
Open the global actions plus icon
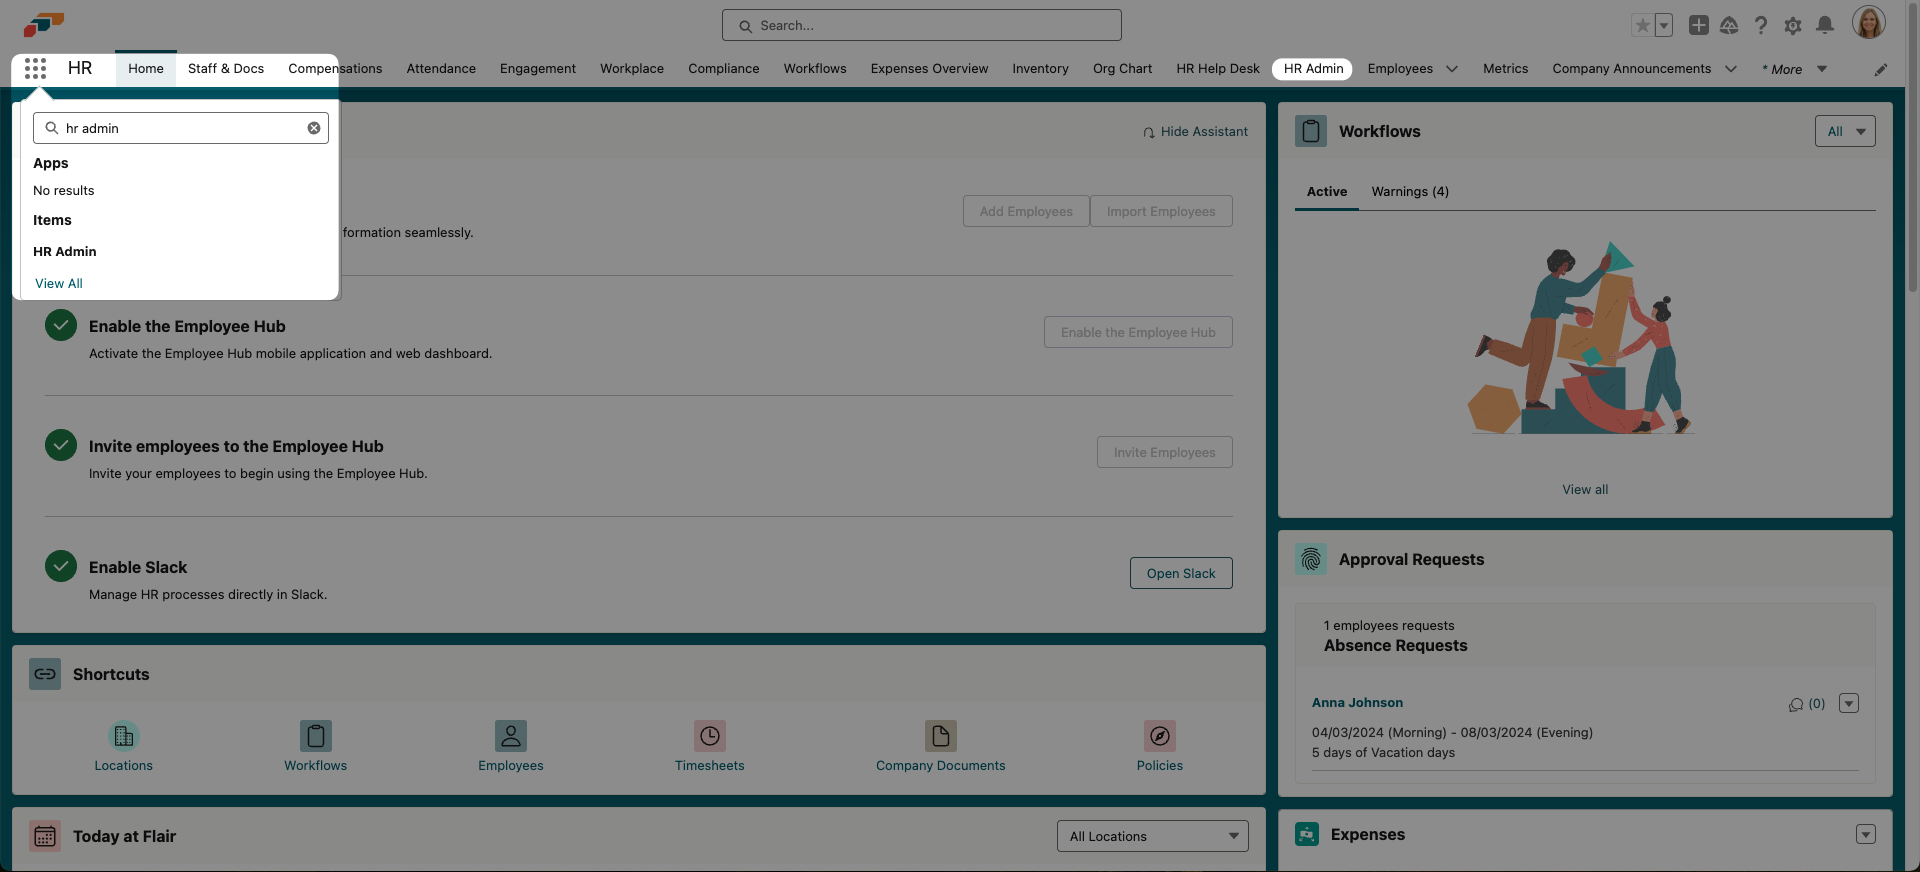[x=1698, y=25]
